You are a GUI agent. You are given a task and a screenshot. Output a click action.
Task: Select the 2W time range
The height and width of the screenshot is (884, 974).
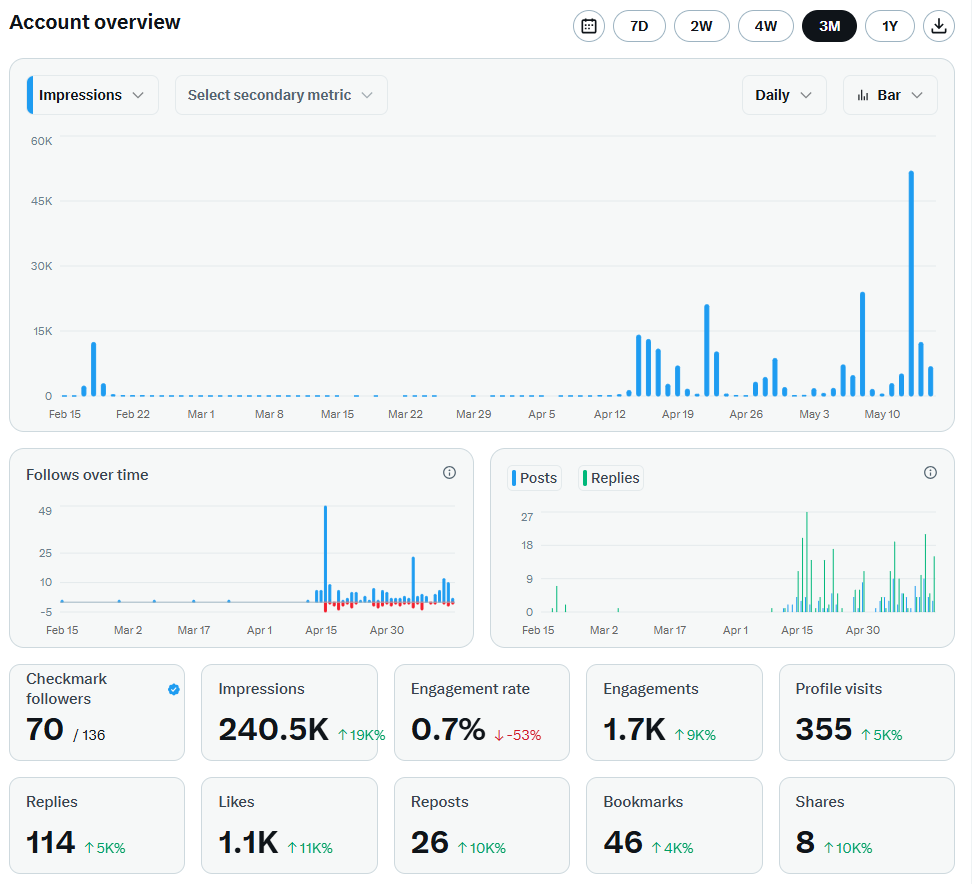coord(701,26)
